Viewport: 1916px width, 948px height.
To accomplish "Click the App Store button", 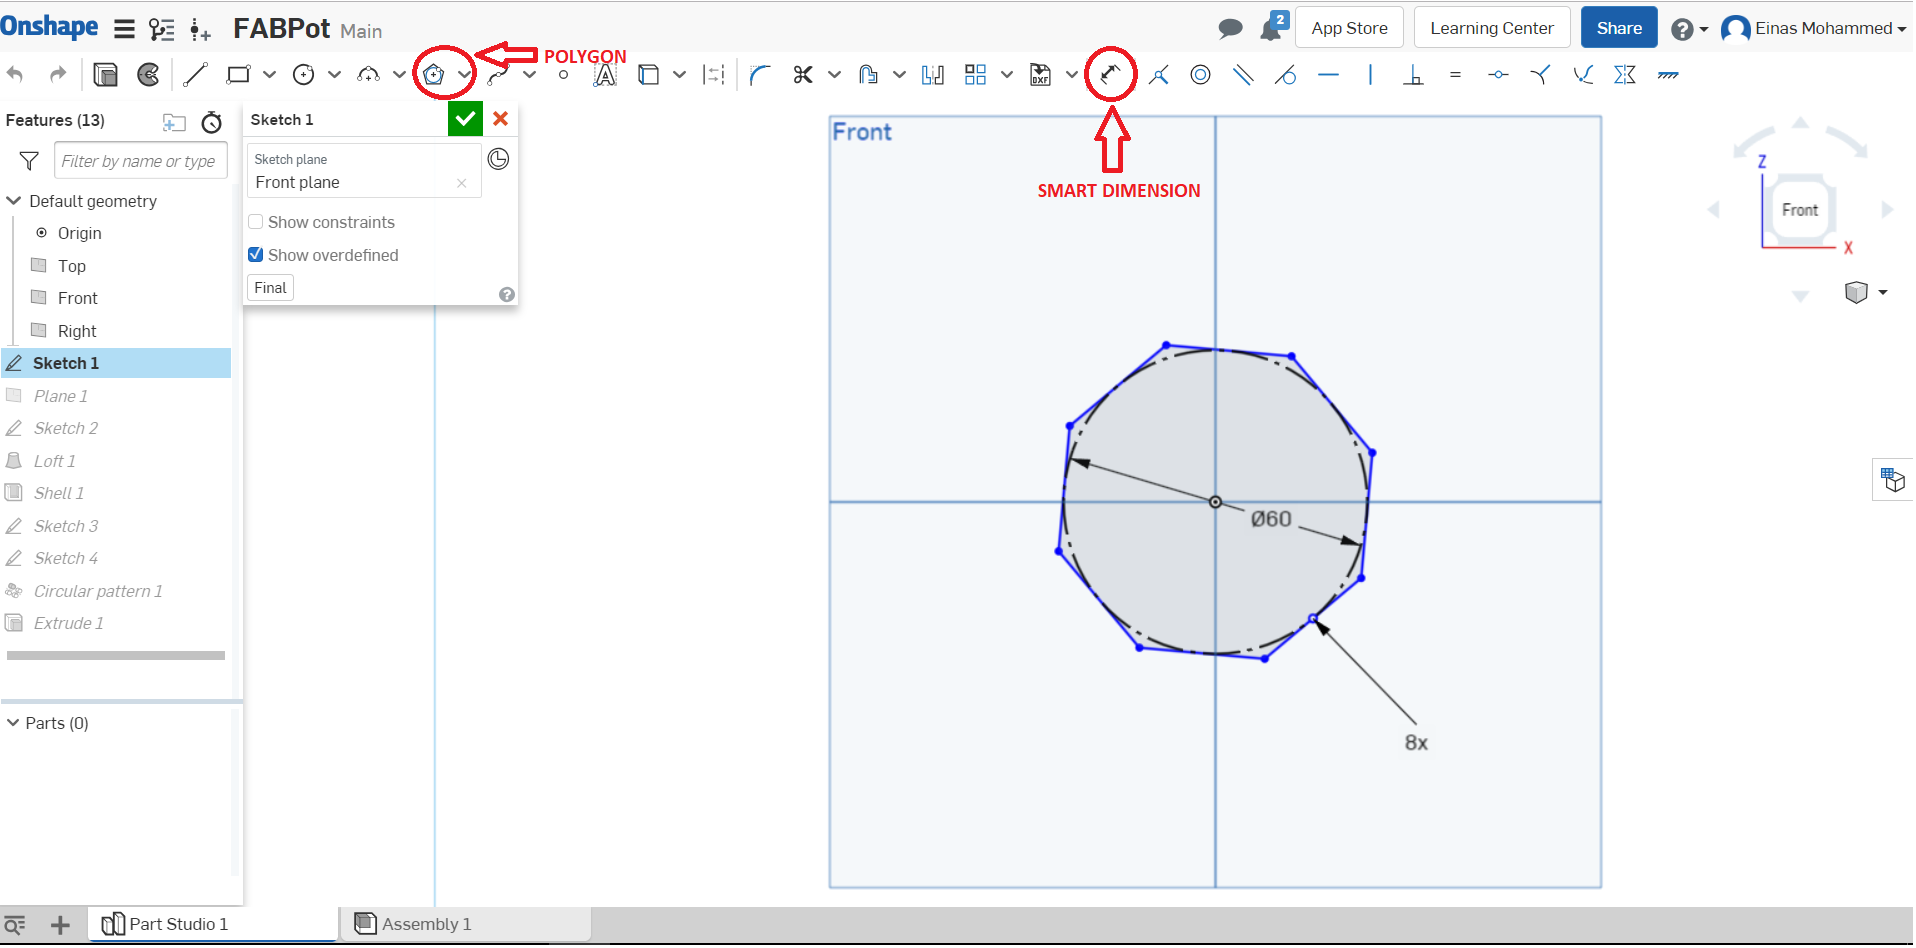I will pos(1349,28).
